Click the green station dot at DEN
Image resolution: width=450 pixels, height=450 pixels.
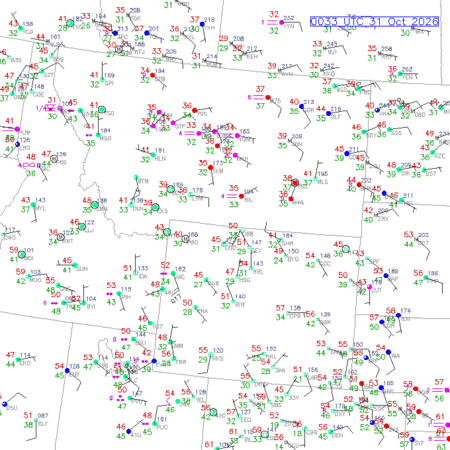point(330,432)
